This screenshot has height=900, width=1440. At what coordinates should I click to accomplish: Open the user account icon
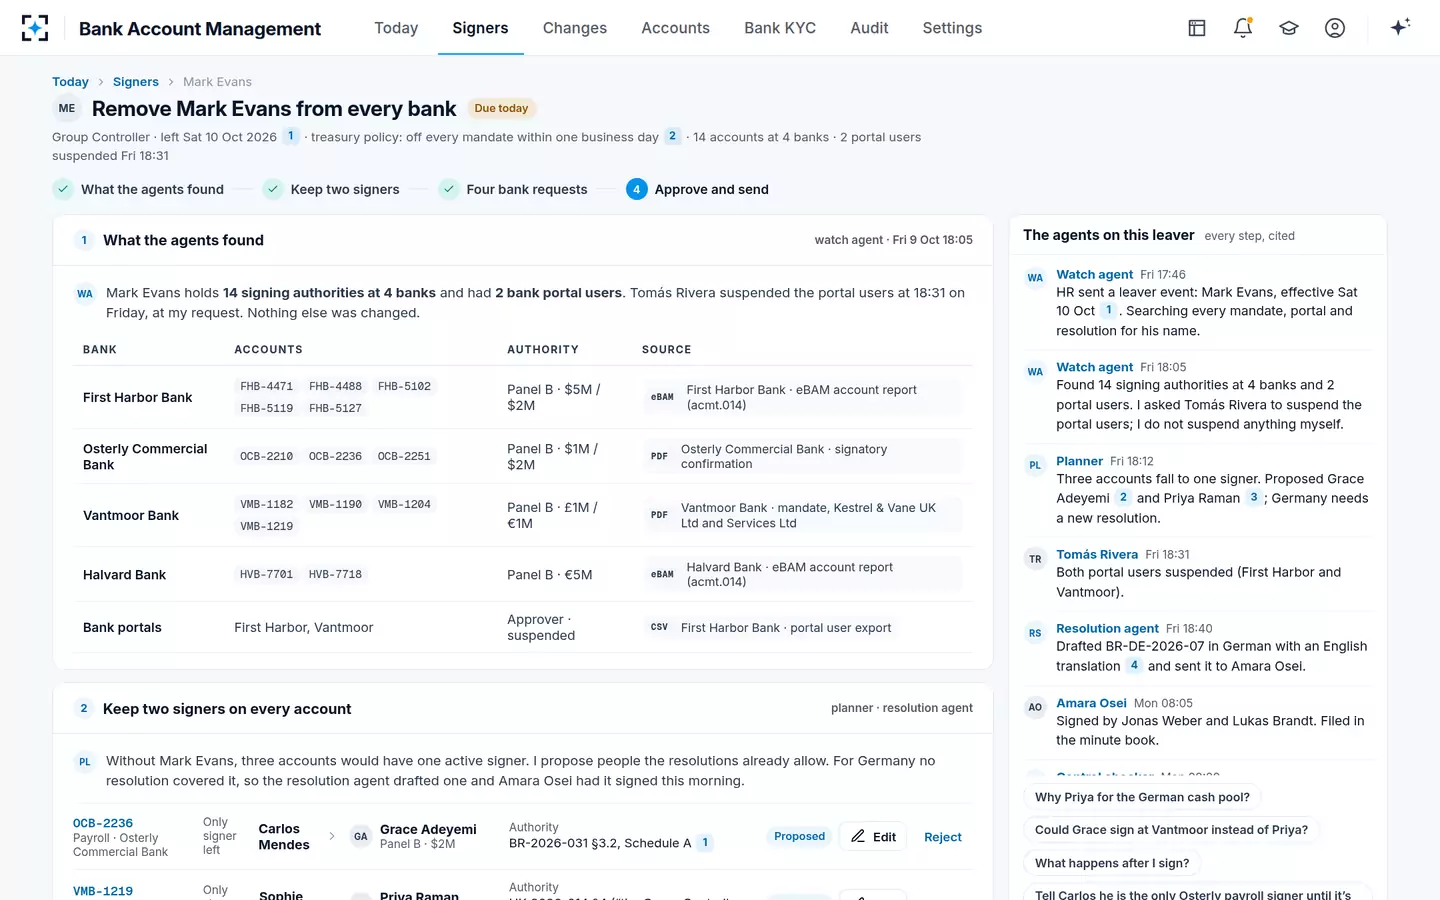tap(1335, 28)
